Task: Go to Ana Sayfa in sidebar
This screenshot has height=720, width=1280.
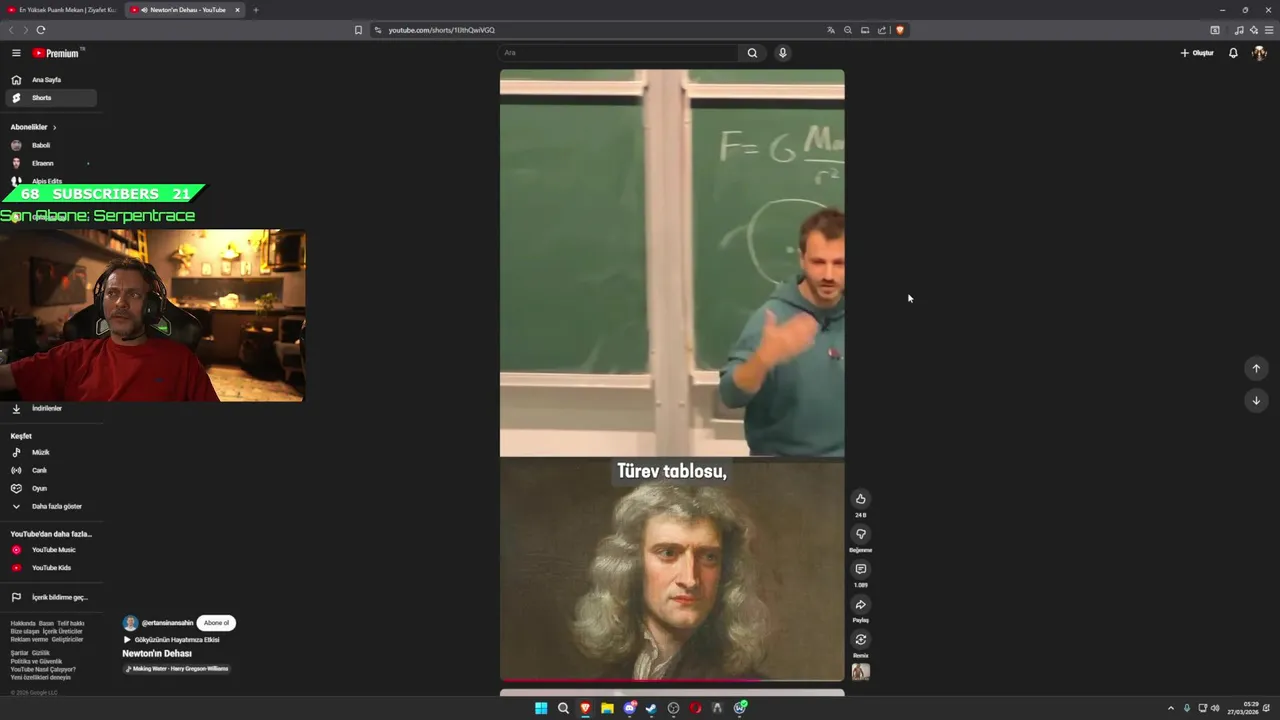Action: 50,80
